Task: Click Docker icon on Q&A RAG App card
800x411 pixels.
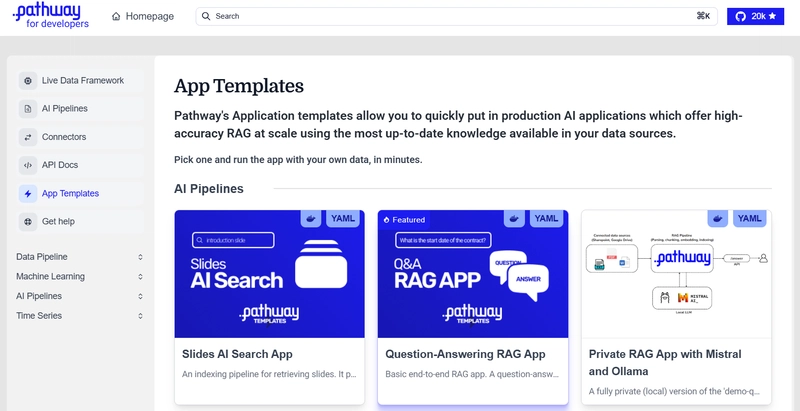Action: click(514, 219)
